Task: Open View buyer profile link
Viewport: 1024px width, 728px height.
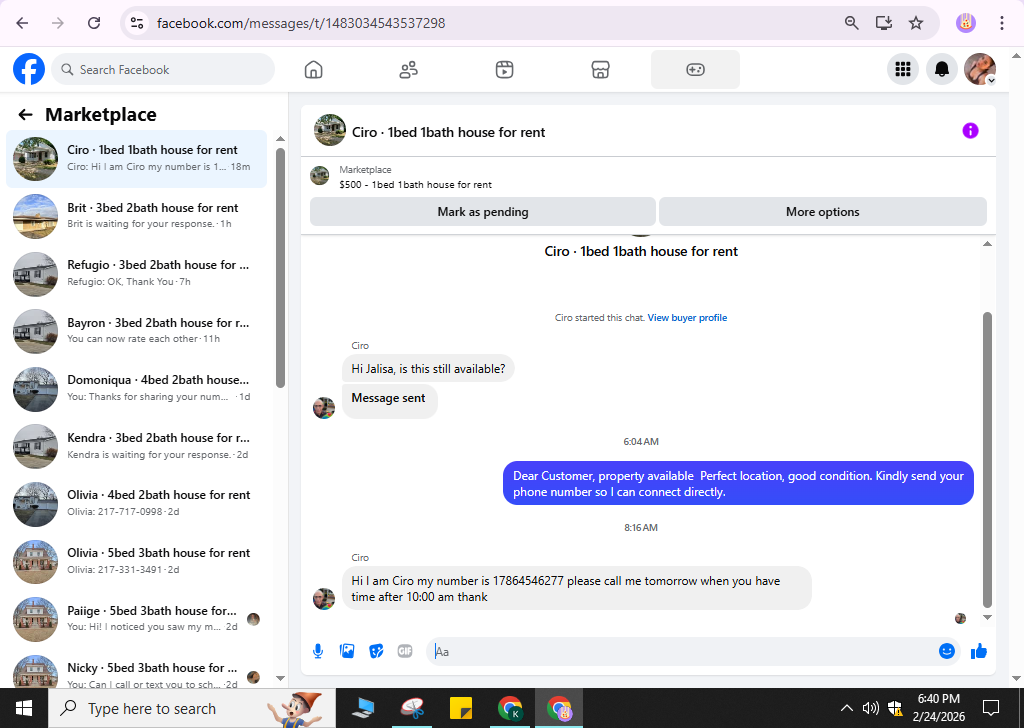Action: pyautogui.click(x=687, y=318)
